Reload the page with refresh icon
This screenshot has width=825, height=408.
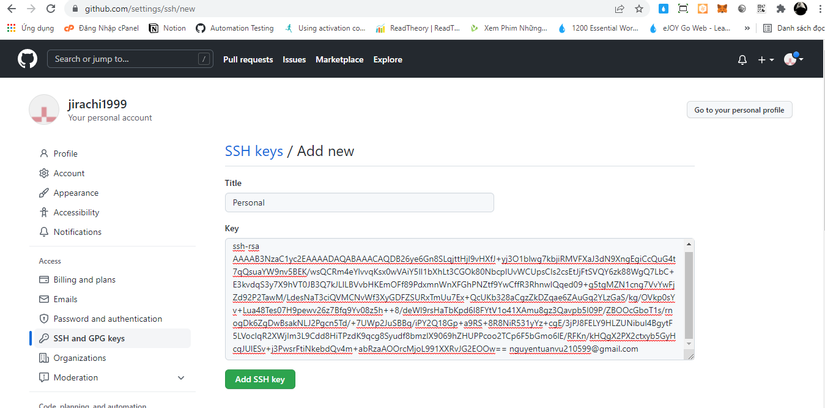(51, 8)
